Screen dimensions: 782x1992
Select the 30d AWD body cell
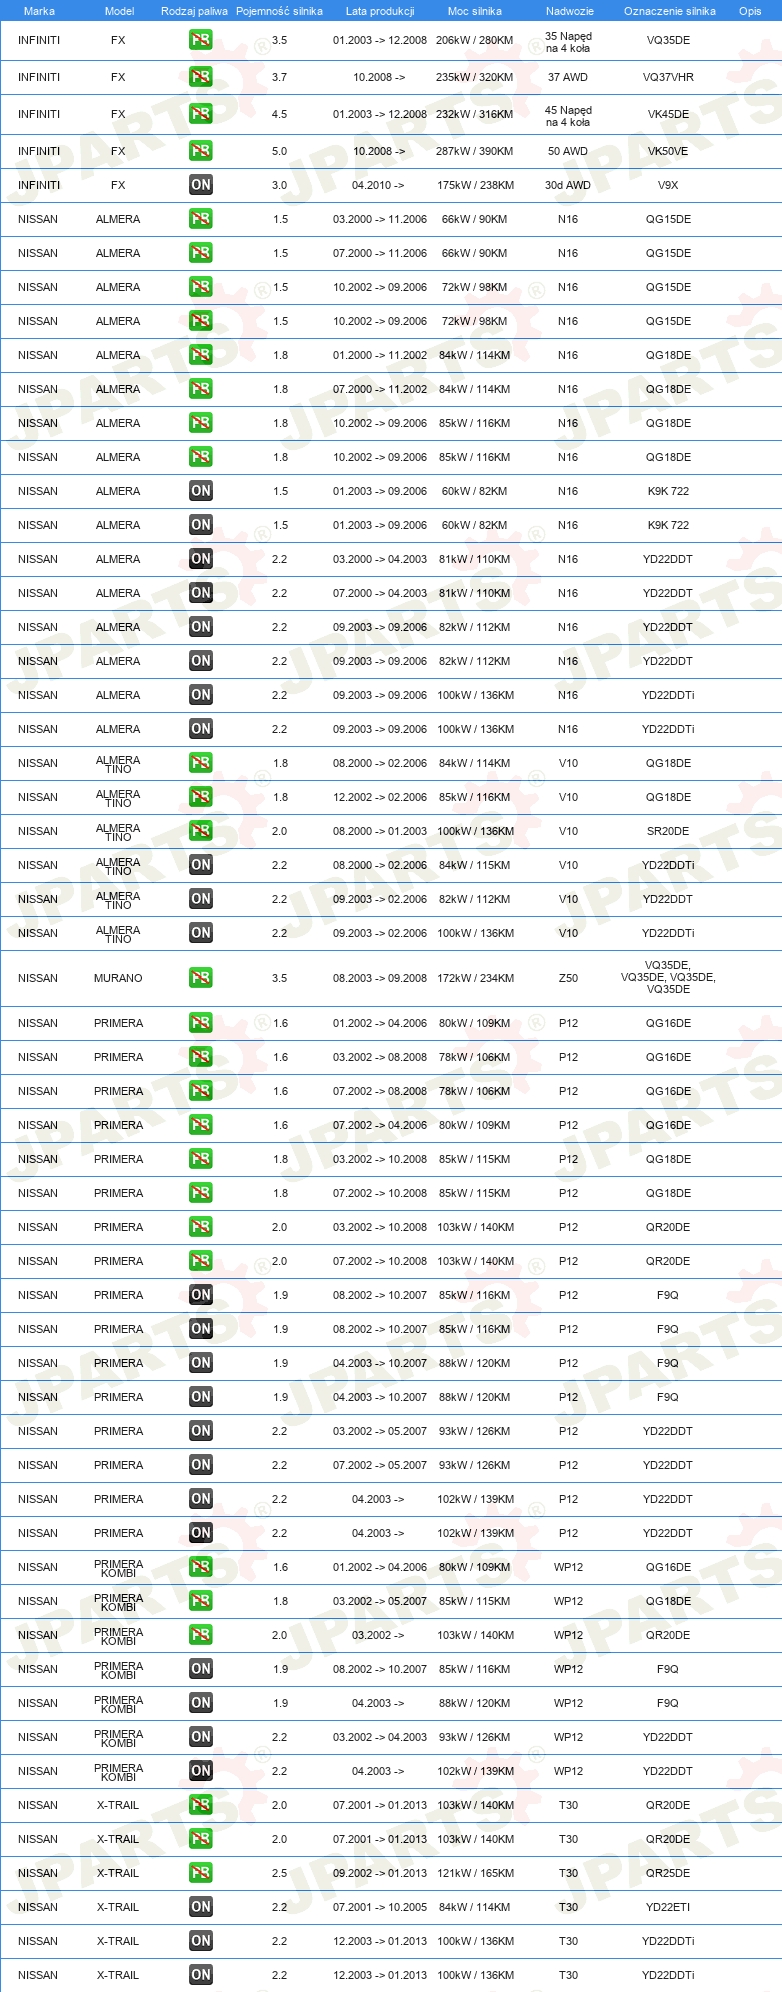tap(568, 185)
